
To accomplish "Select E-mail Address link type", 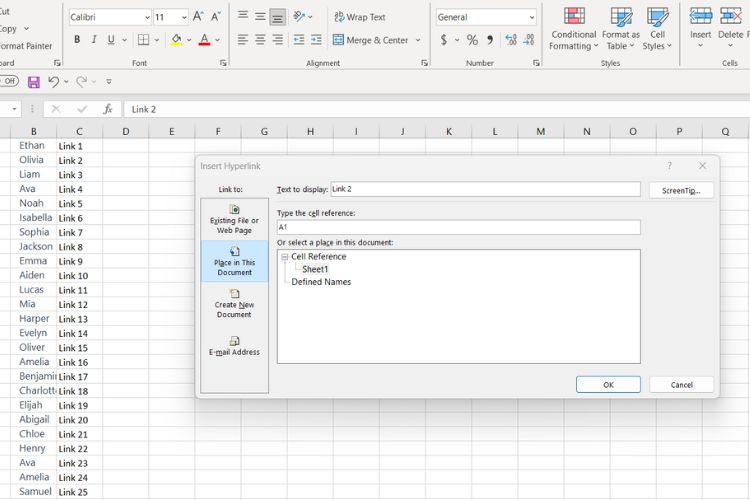I will [x=234, y=345].
